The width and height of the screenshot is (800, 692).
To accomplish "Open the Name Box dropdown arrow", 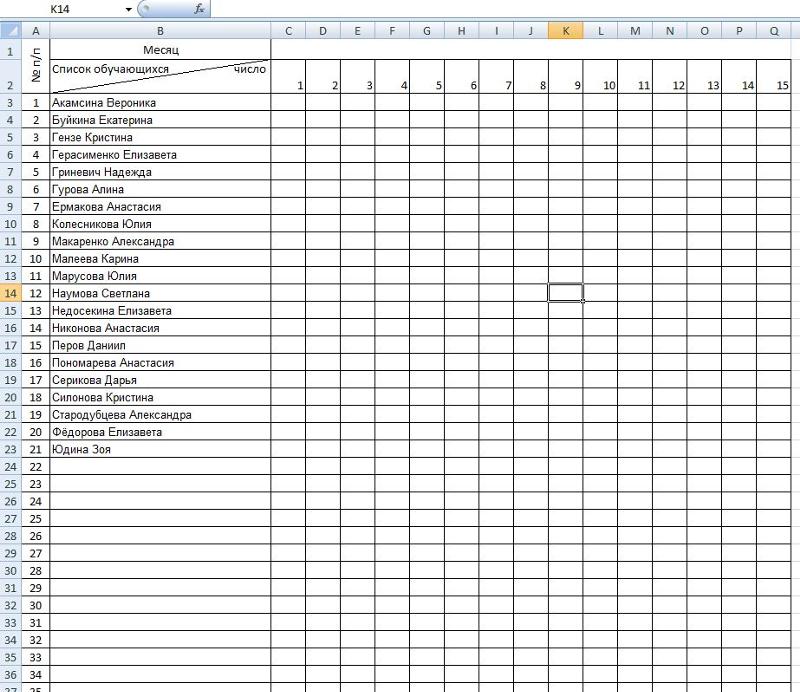I will 128,9.
